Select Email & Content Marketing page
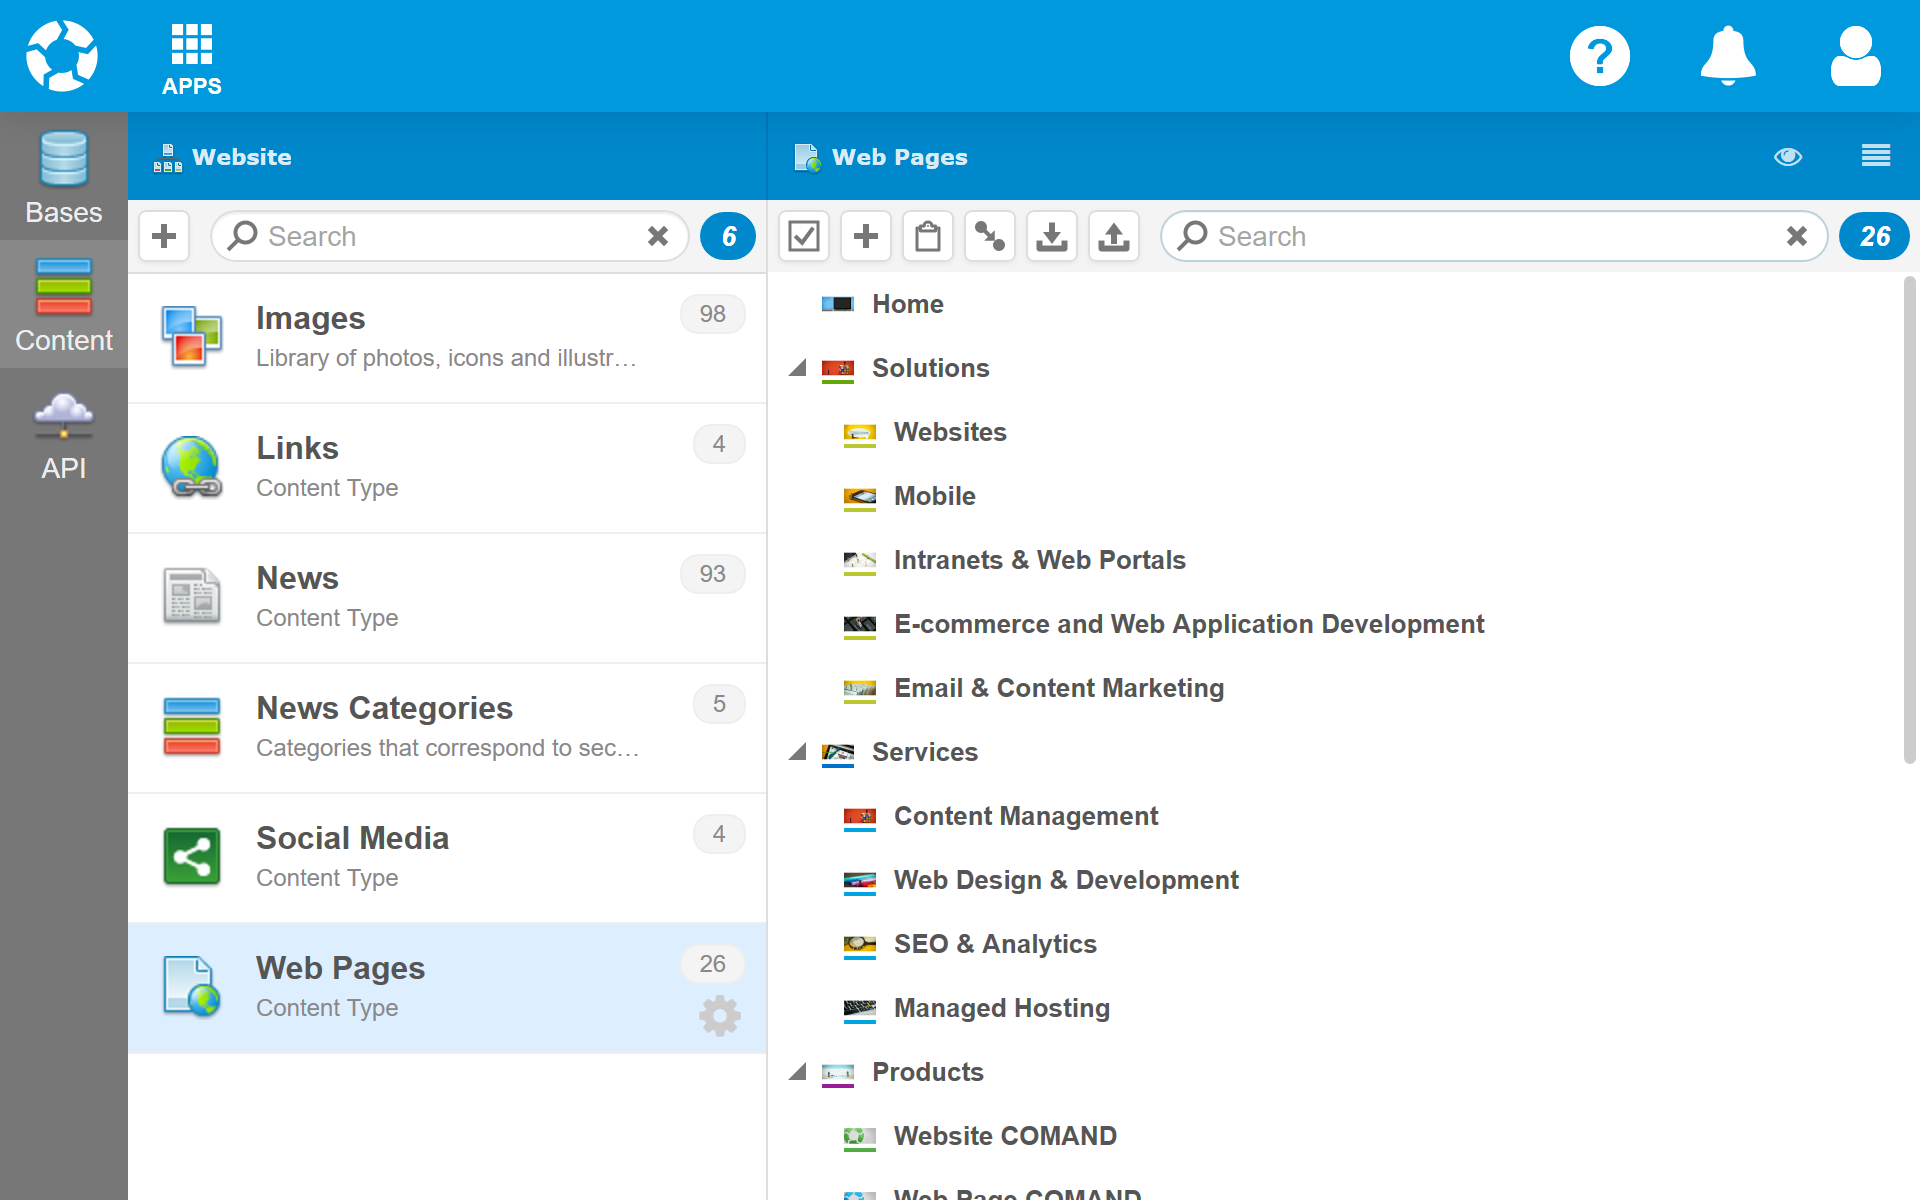 coord(1059,688)
